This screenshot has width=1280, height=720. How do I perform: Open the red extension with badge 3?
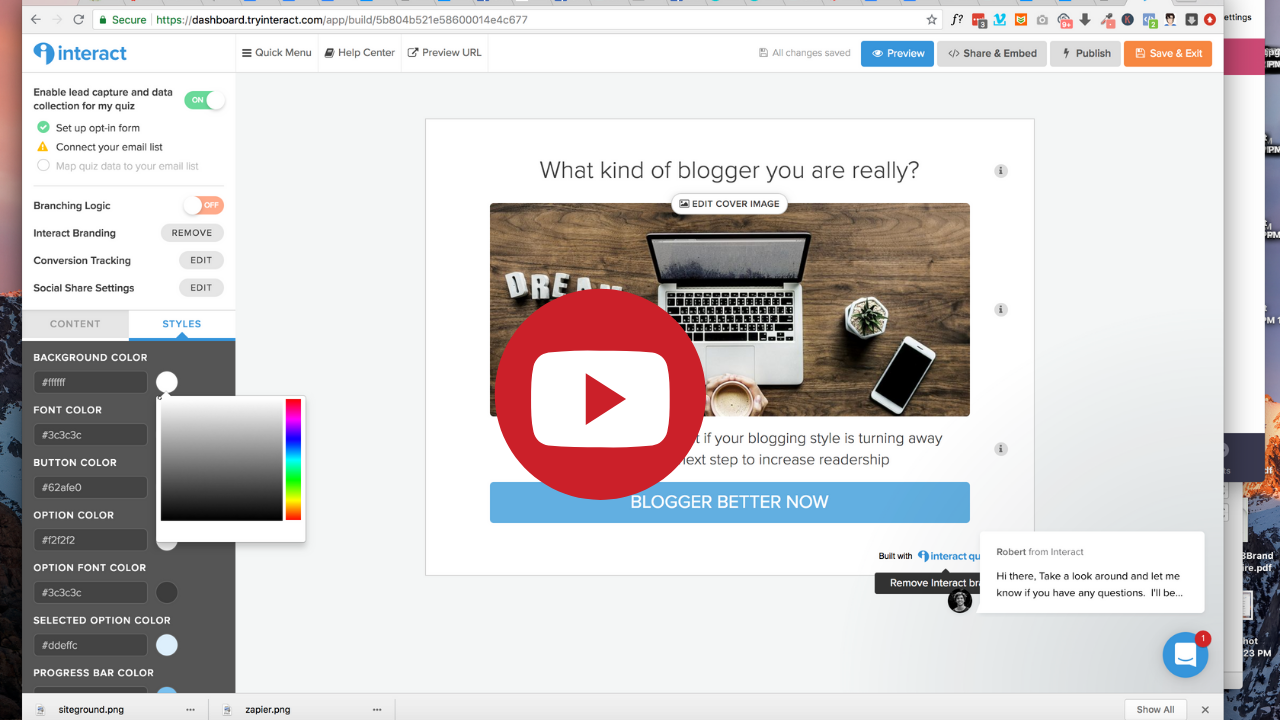[x=979, y=19]
